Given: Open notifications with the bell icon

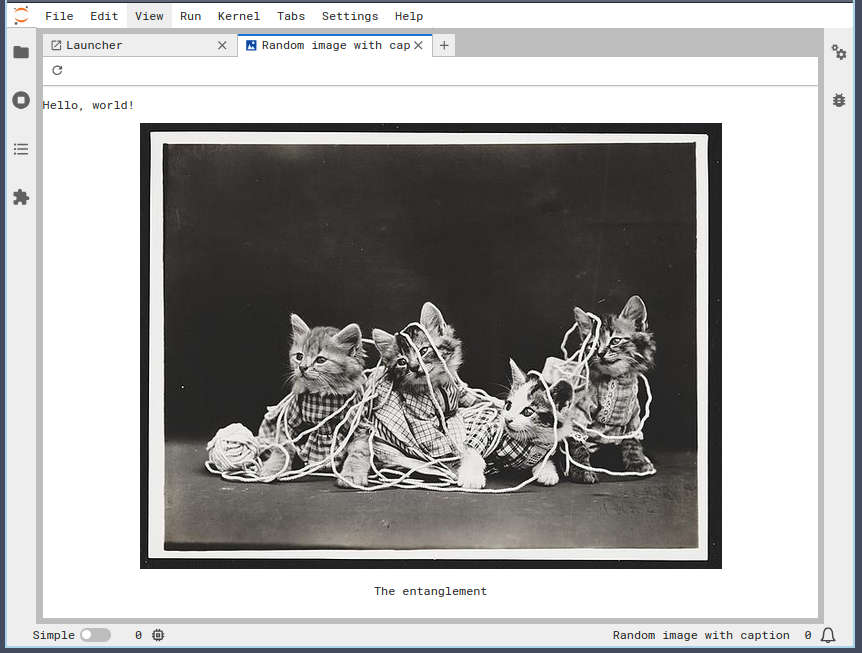Looking at the screenshot, I should point(827,635).
